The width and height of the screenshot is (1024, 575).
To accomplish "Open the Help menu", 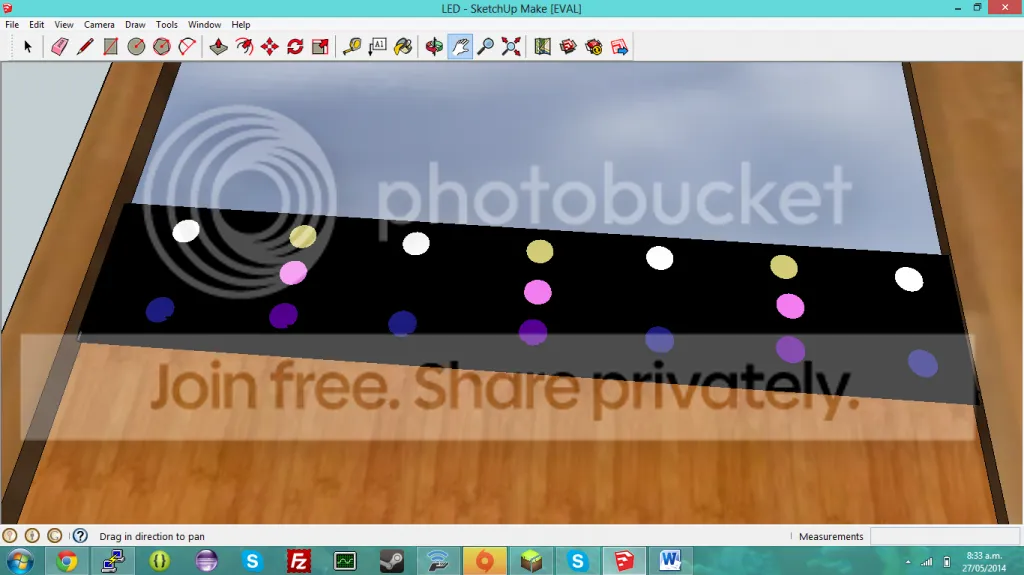I will 241,24.
